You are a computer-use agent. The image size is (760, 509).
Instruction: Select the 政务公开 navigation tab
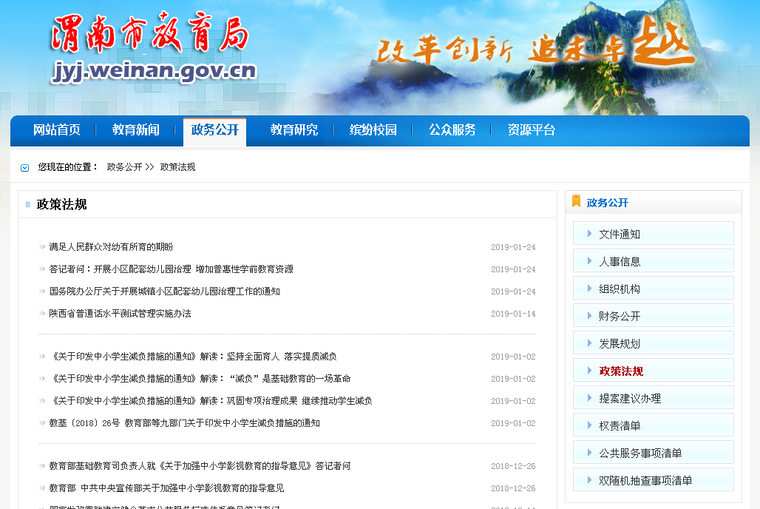pos(215,130)
